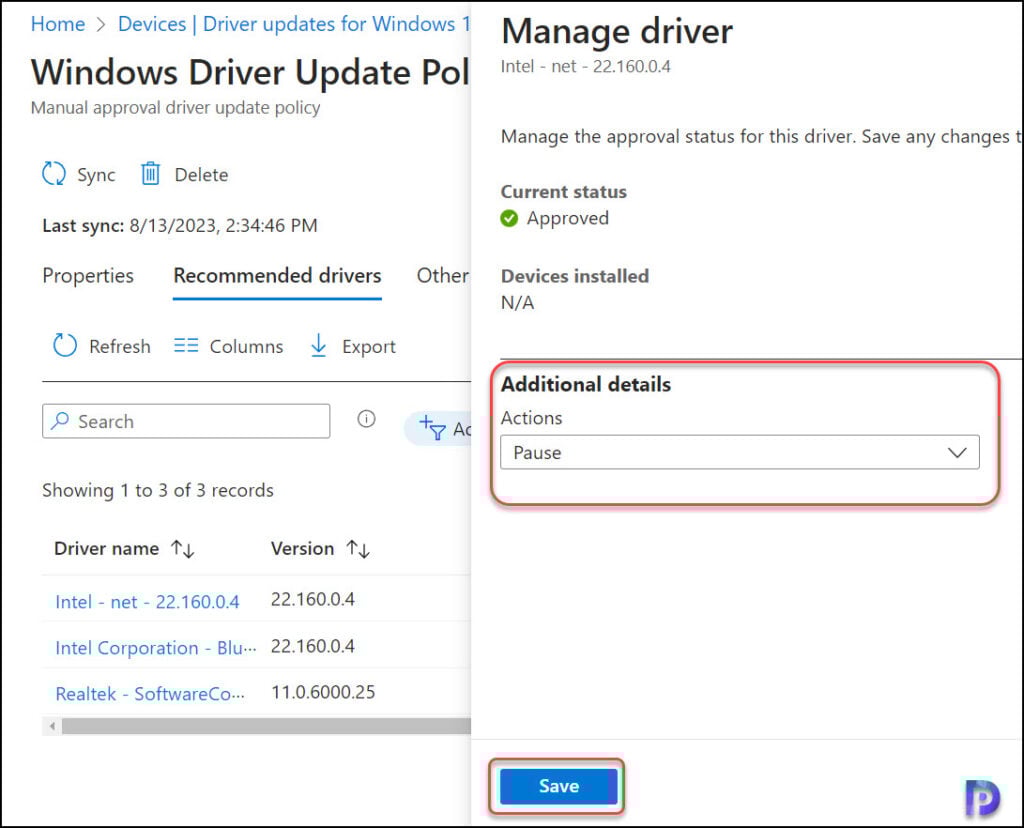This screenshot has width=1024, height=828.
Task: Click the Driver name column header
Action: [x=106, y=549]
